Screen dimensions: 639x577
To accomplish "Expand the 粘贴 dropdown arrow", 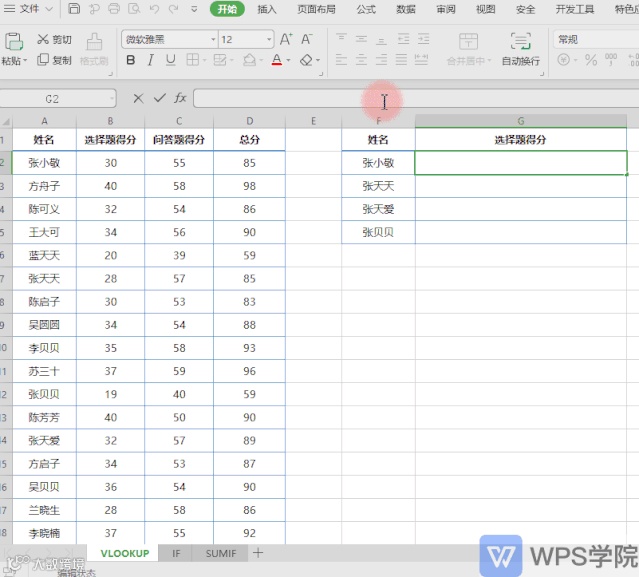I will [x=25, y=61].
